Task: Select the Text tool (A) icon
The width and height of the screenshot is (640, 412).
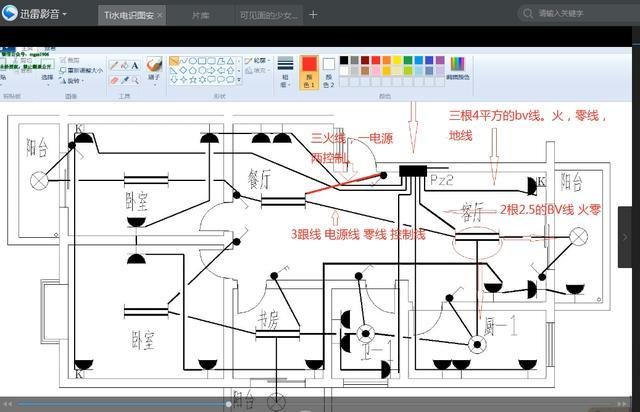Action: click(136, 65)
